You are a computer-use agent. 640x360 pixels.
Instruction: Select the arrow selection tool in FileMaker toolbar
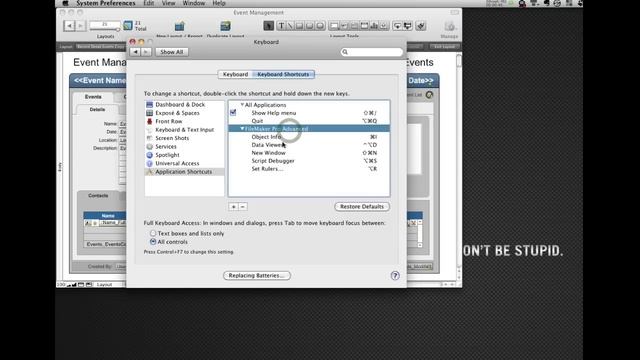268,26
